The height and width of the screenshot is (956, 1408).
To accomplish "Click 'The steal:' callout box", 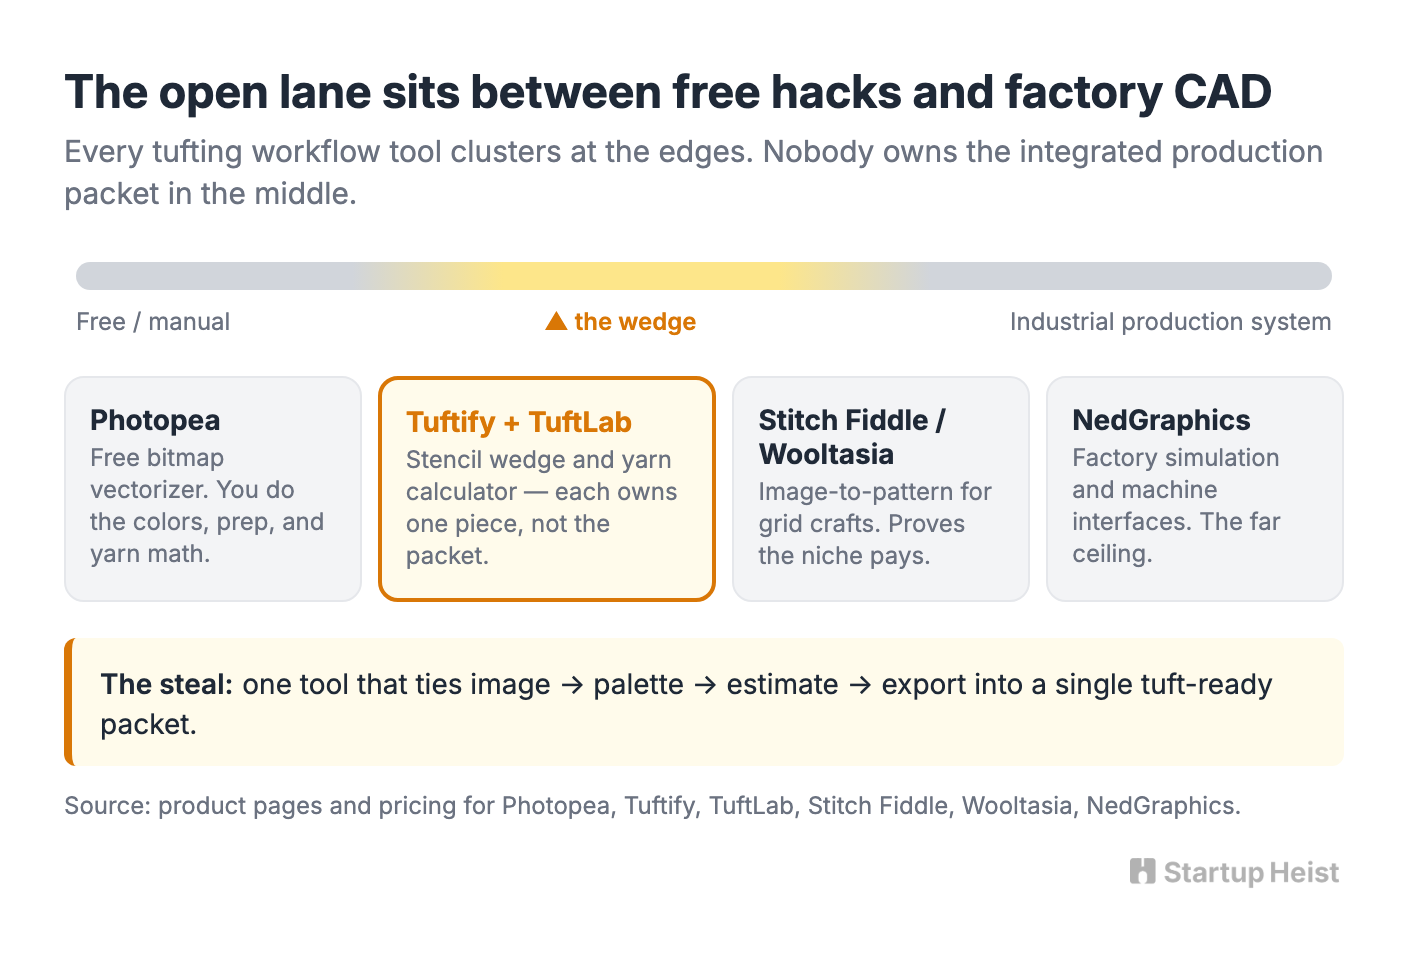I will click(x=704, y=702).
